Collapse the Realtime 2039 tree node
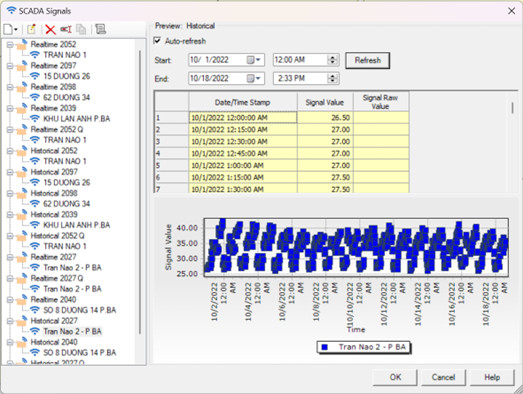Viewport: 523px width, 394px height. (10, 108)
